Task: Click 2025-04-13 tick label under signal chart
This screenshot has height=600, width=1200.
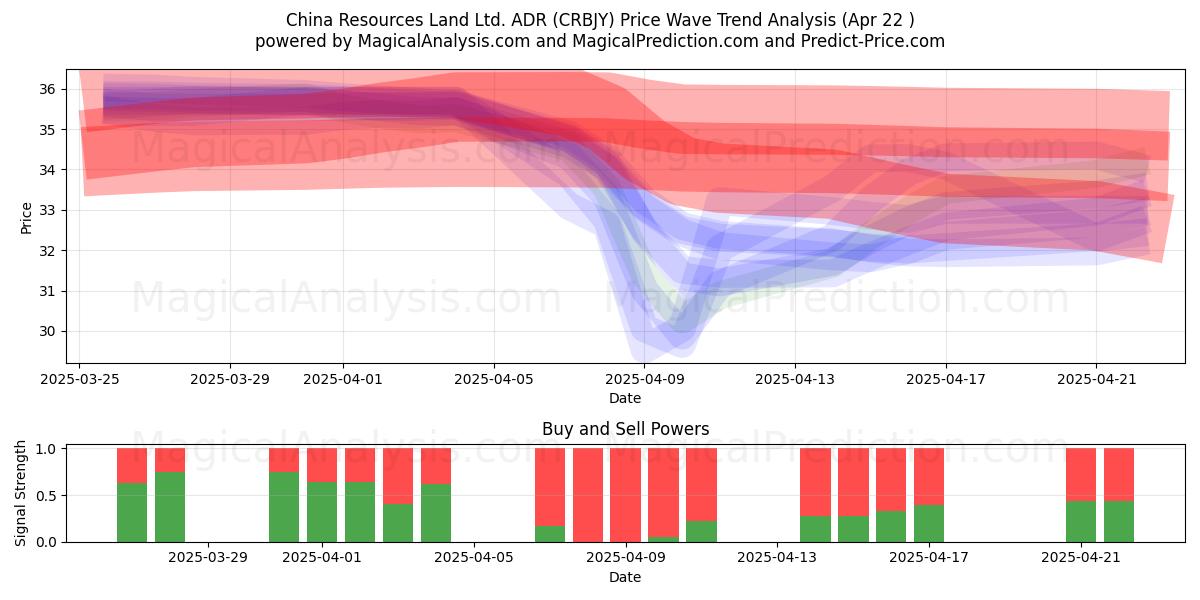Action: 777,558
